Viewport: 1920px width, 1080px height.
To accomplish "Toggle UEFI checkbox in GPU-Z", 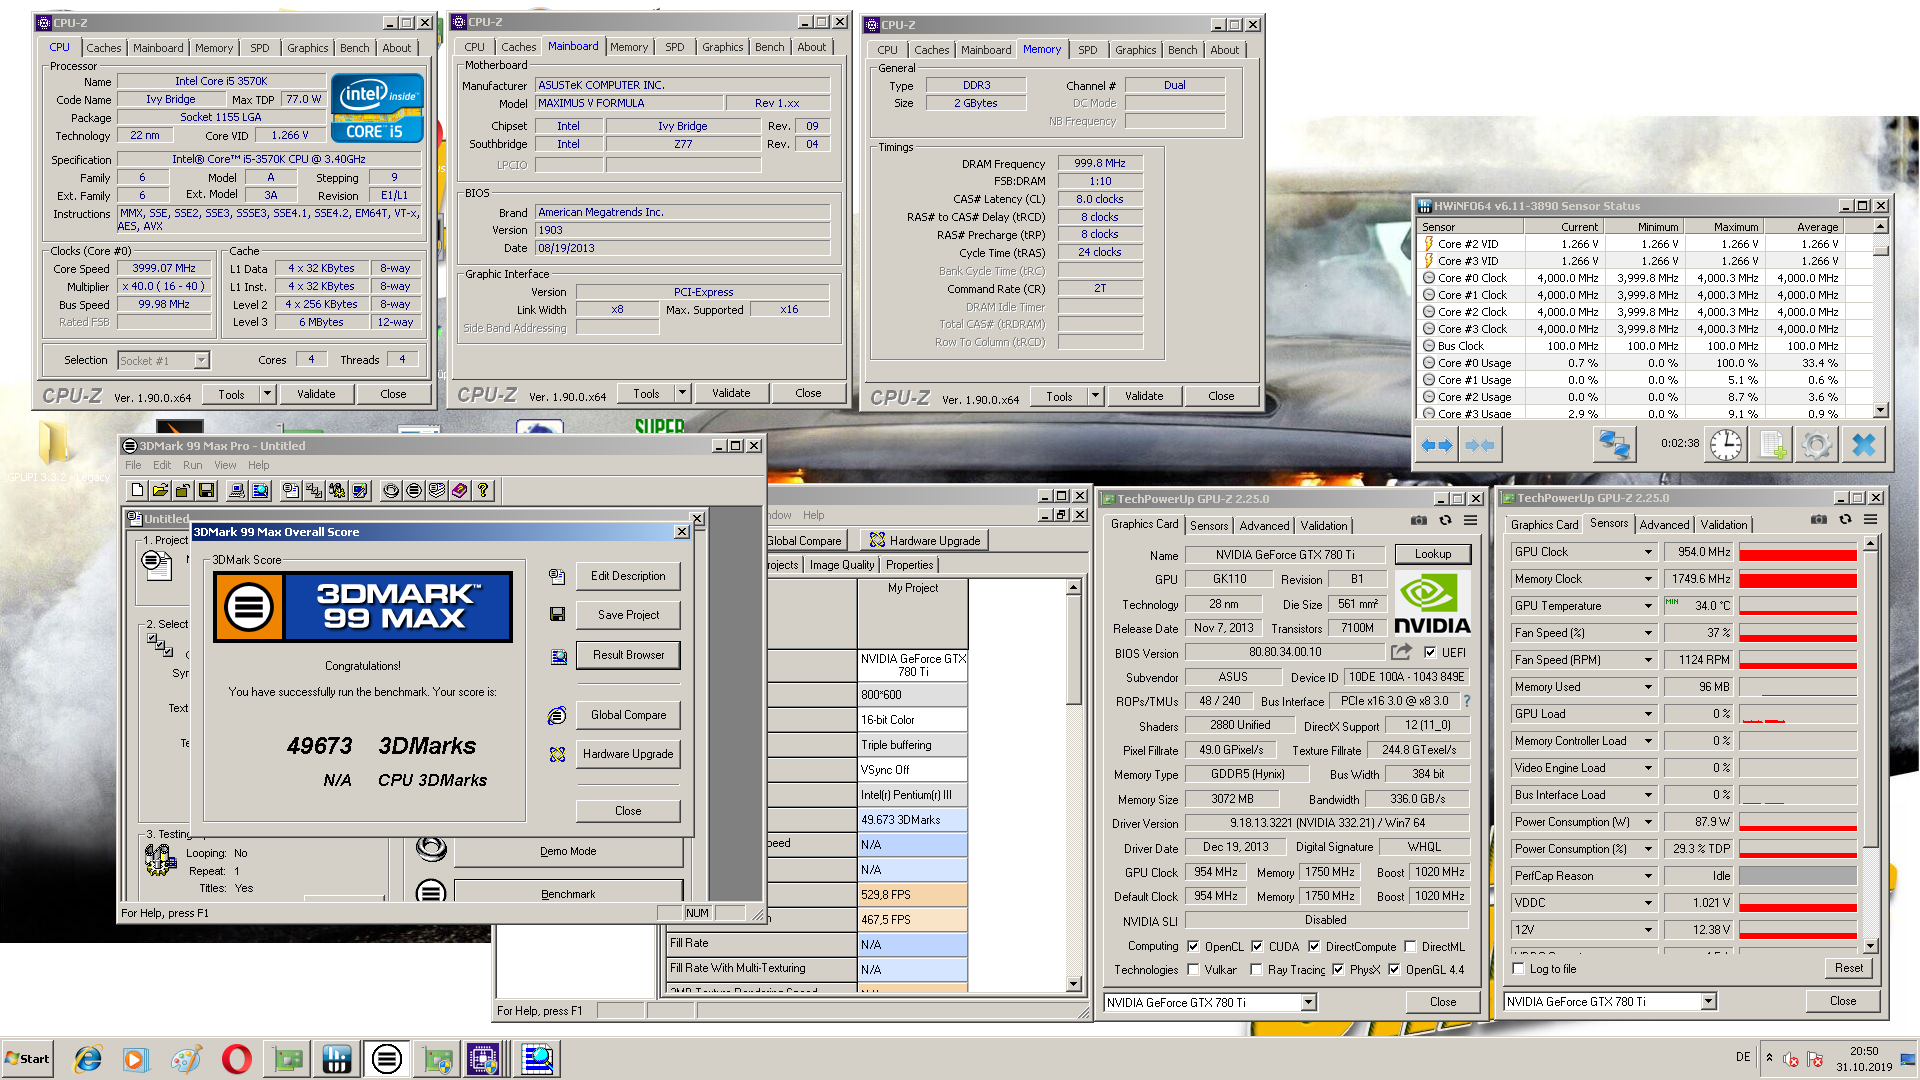I will click(1430, 653).
